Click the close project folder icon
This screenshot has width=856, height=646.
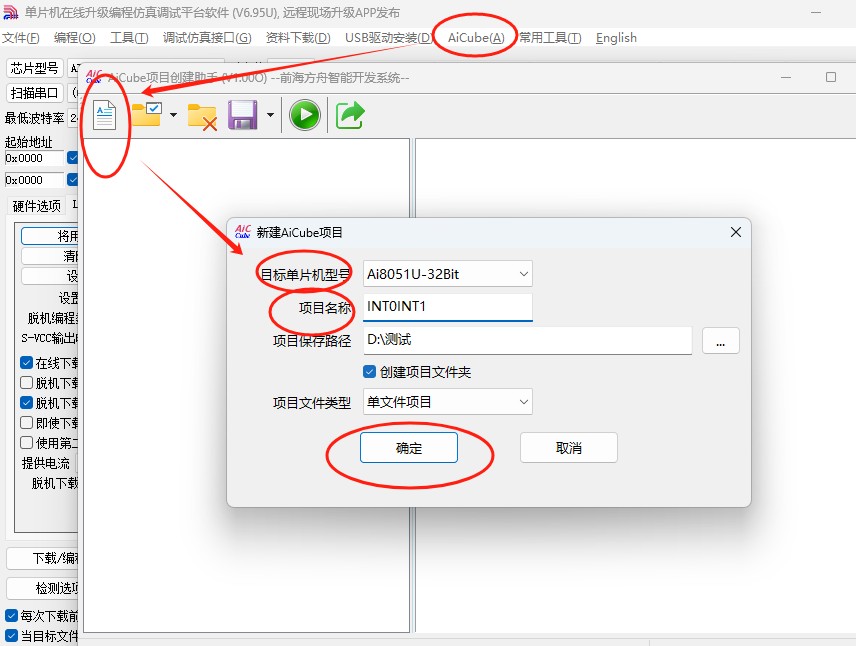[x=202, y=116]
